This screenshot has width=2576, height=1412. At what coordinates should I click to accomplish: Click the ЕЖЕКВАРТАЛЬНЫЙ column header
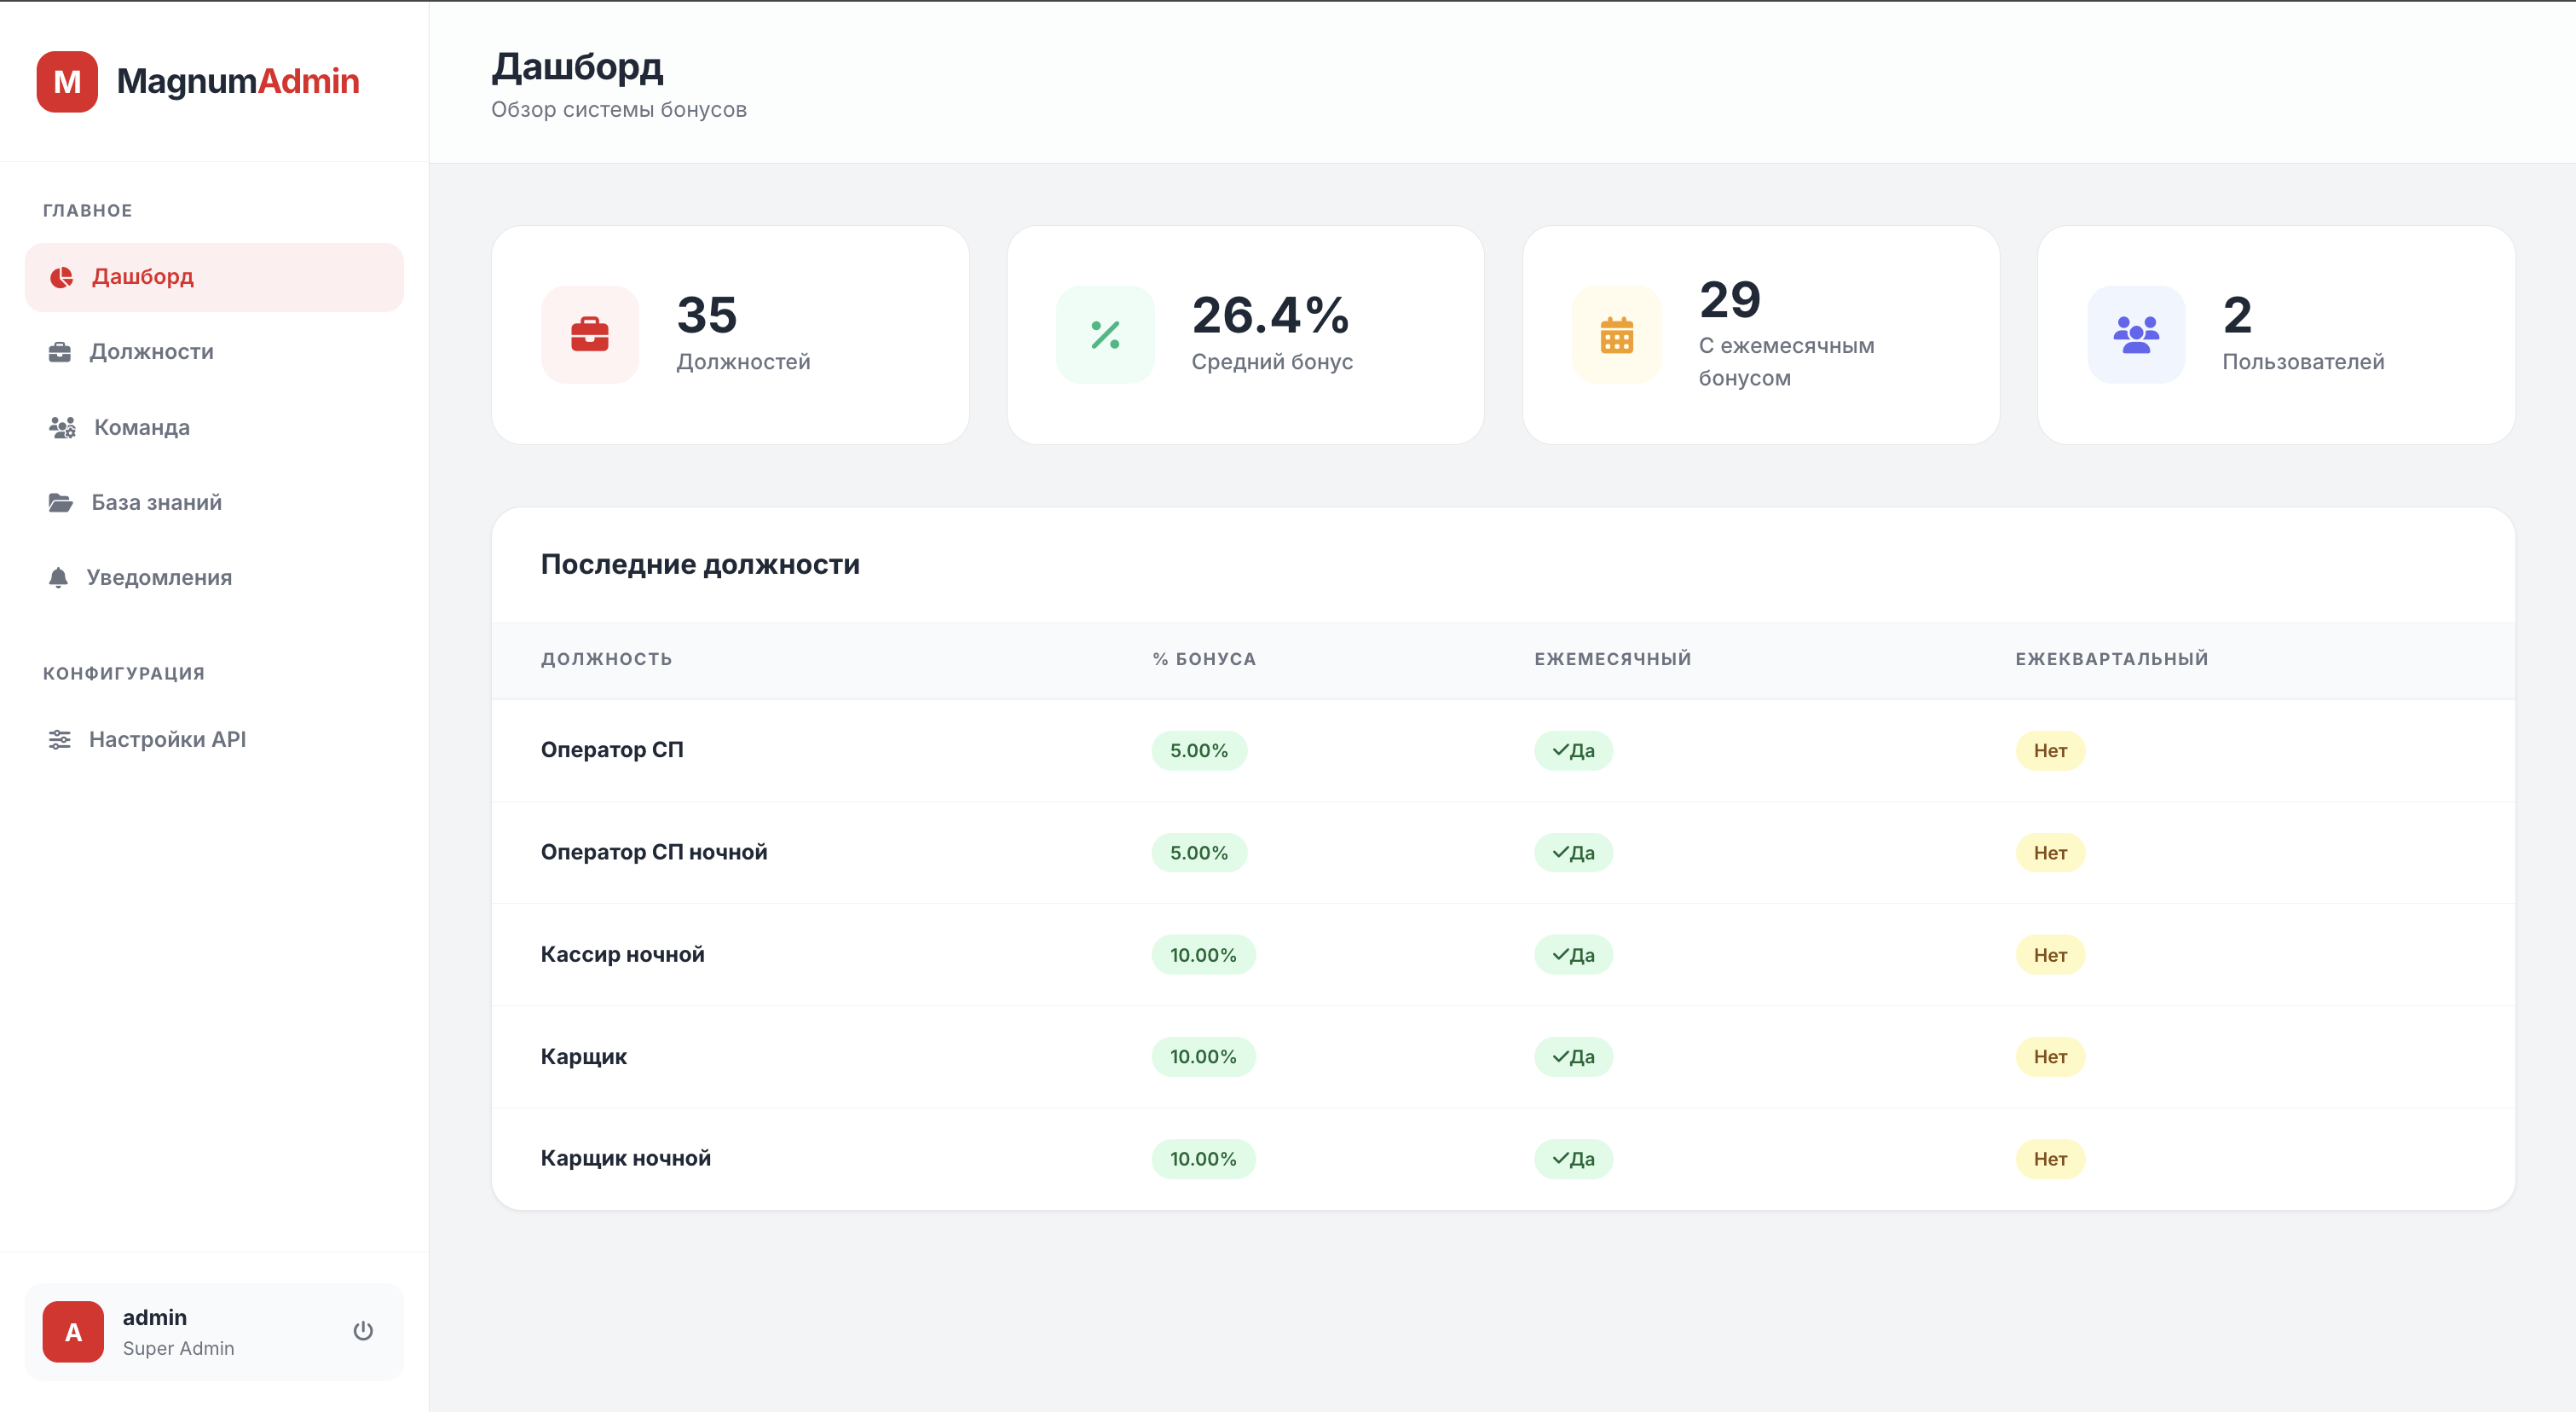point(2112,659)
